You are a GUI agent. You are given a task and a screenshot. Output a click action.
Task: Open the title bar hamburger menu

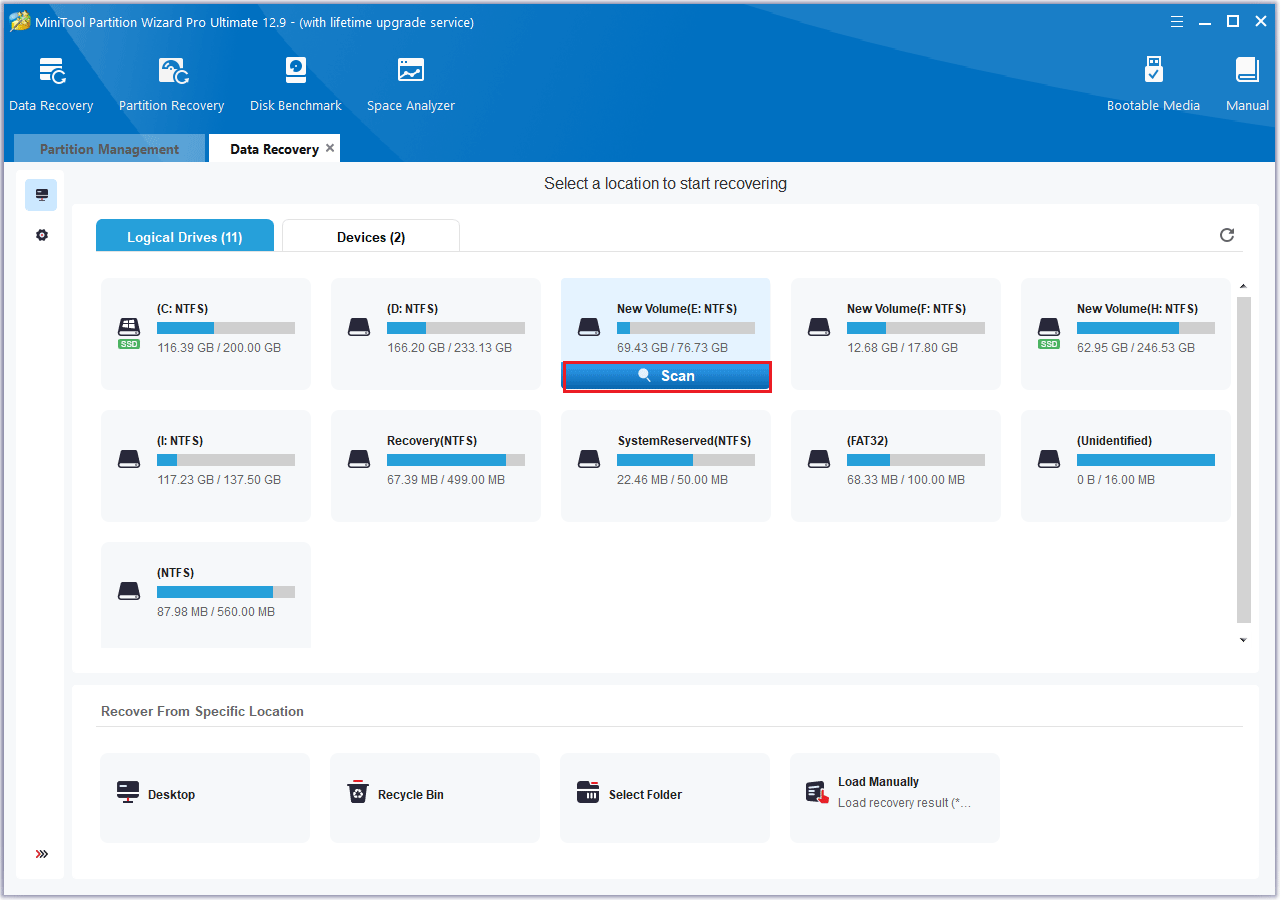(x=1177, y=21)
